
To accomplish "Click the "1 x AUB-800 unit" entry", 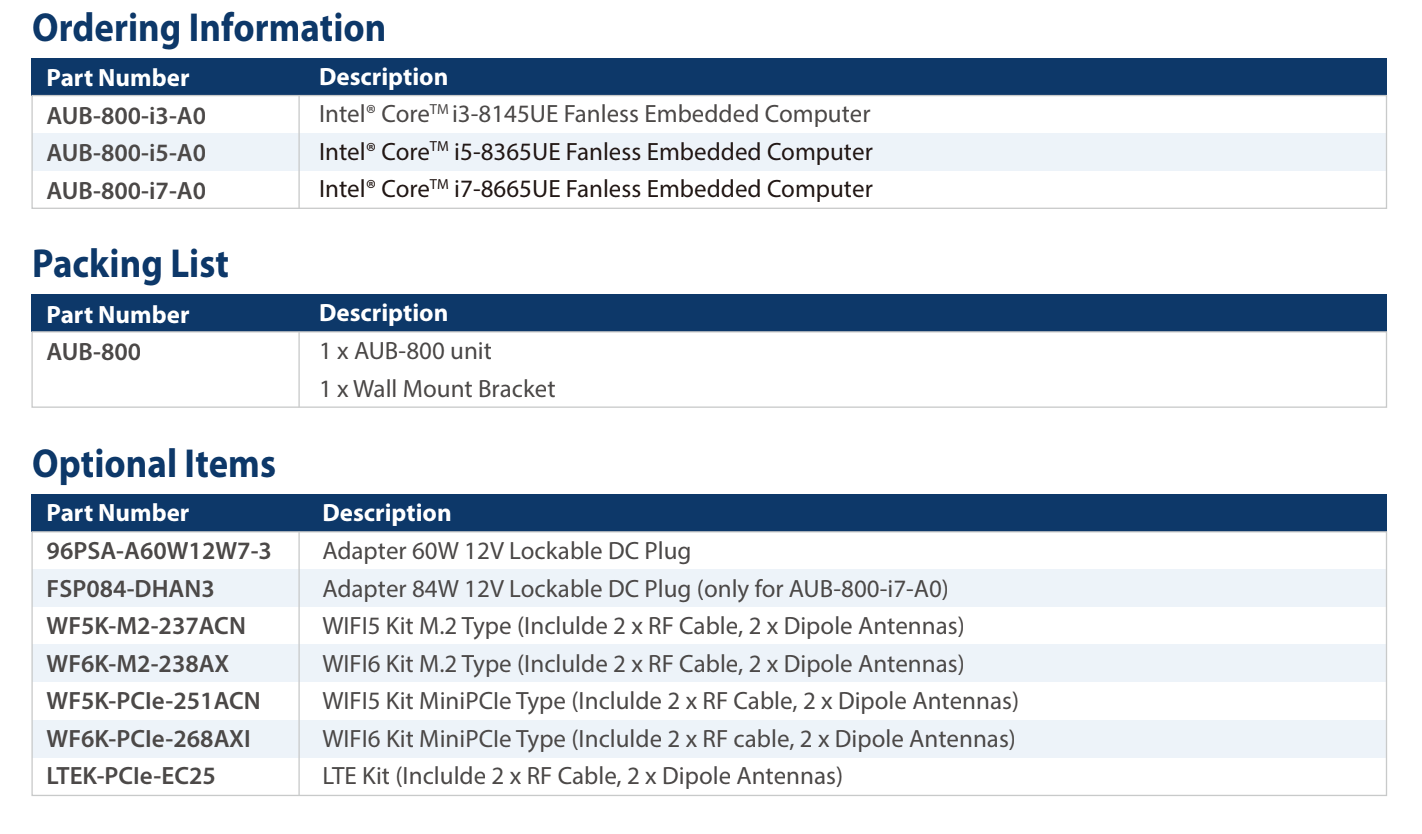I will 405,352.
